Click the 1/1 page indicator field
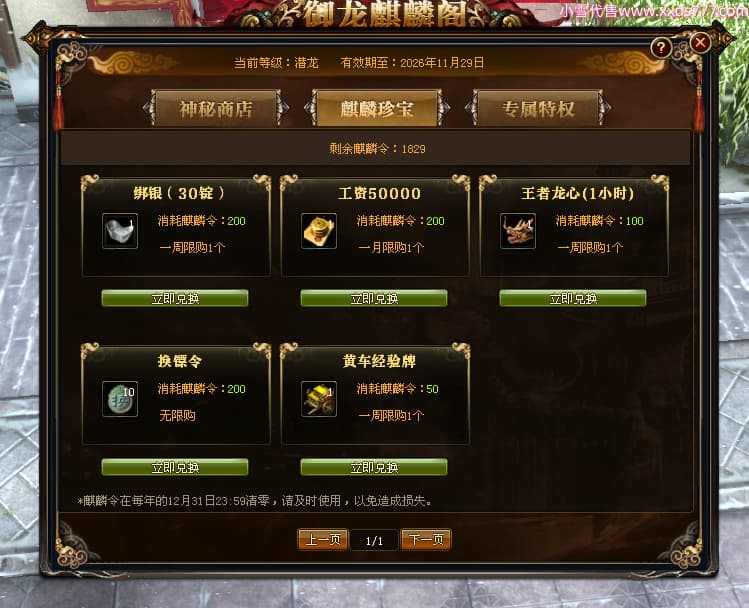The height and width of the screenshot is (608, 749). [x=374, y=540]
